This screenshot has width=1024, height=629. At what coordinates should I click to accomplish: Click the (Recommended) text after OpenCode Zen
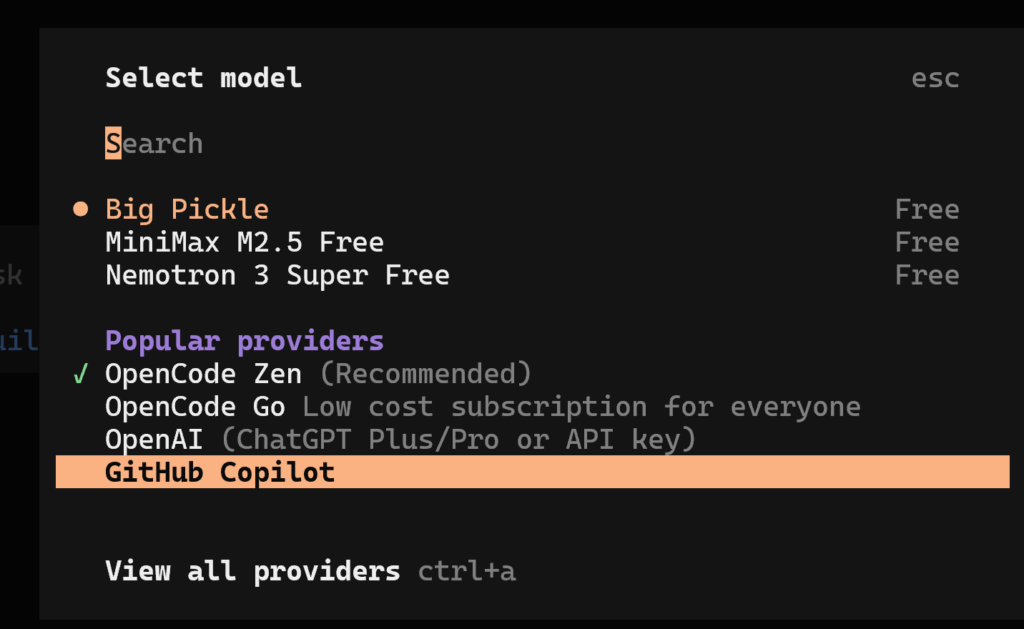pos(426,374)
